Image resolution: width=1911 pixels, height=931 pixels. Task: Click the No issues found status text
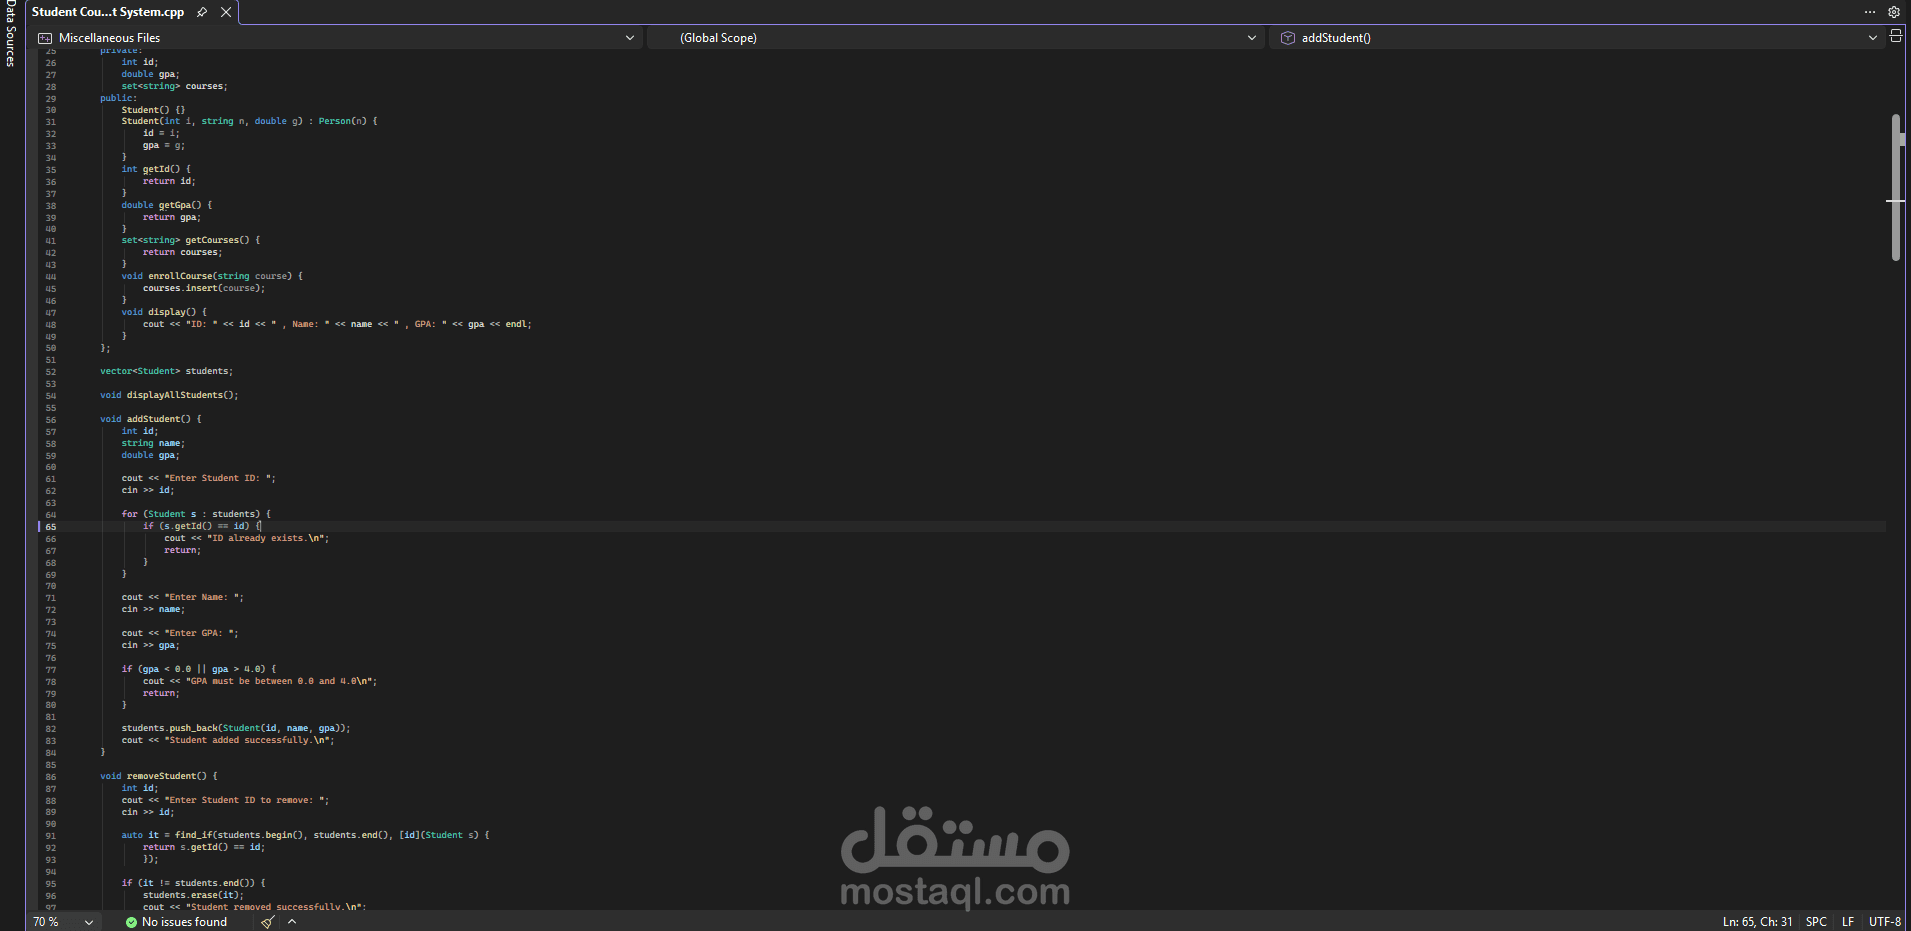pos(184,922)
